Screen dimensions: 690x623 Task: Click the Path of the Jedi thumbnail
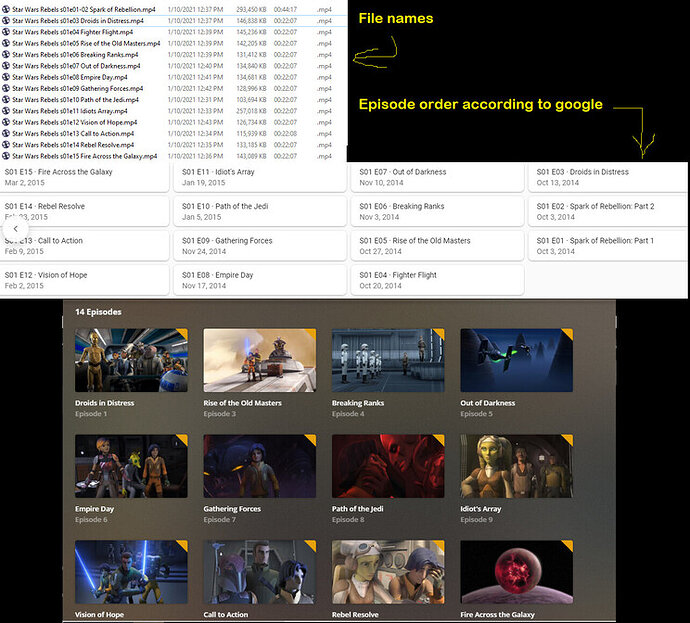[x=388, y=466]
